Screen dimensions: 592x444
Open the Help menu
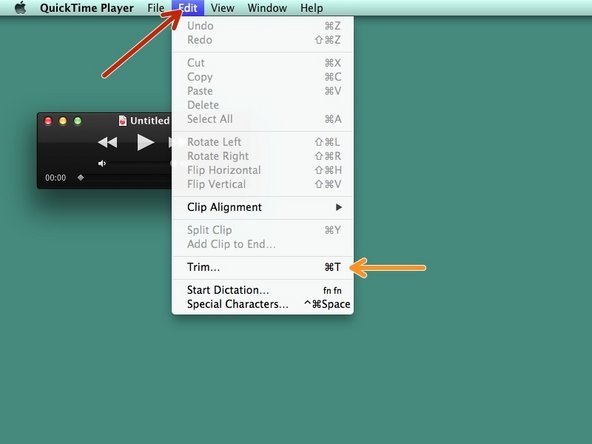311,8
